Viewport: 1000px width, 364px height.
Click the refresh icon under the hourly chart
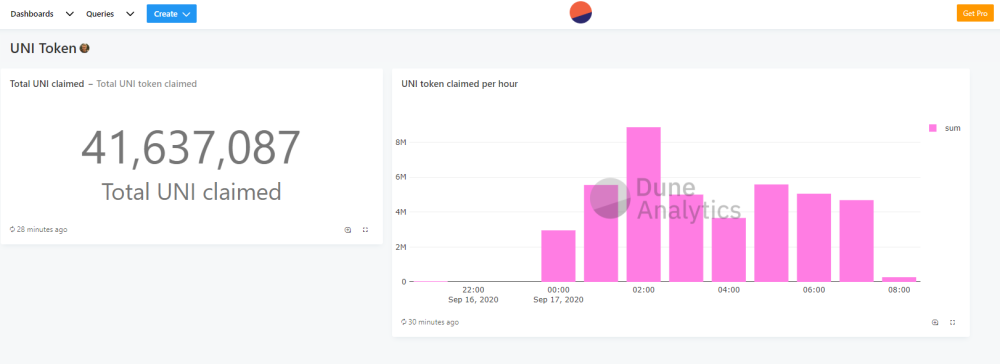[404, 323]
